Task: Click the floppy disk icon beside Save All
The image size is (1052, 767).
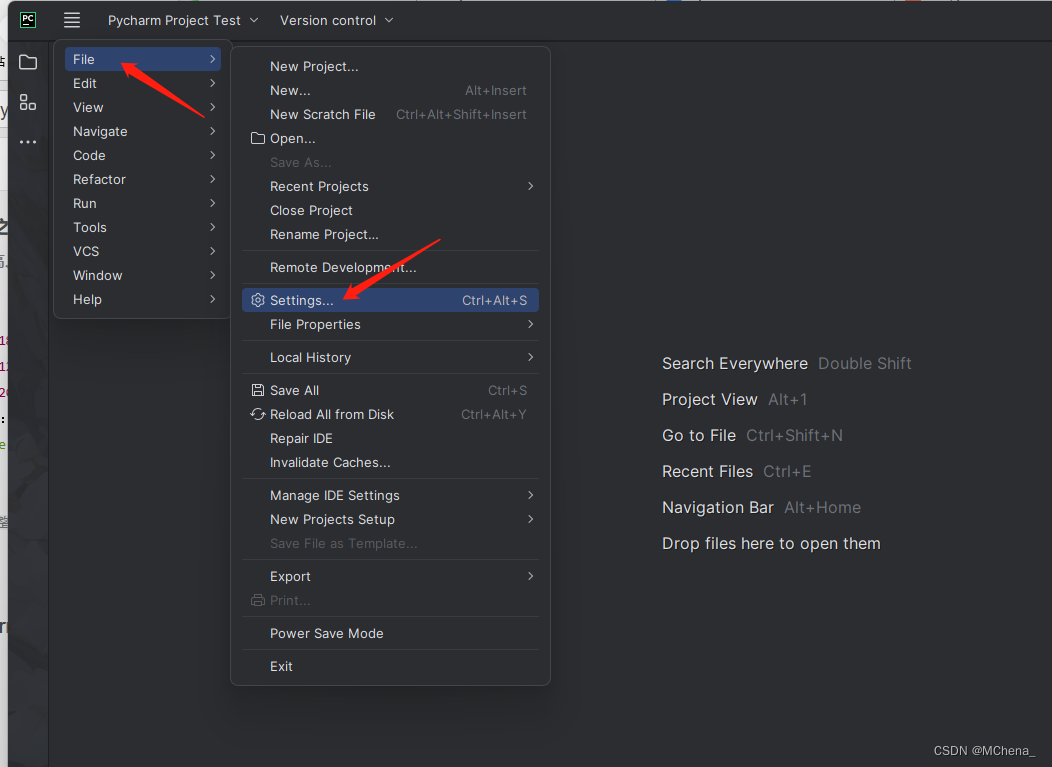Action: coord(258,390)
